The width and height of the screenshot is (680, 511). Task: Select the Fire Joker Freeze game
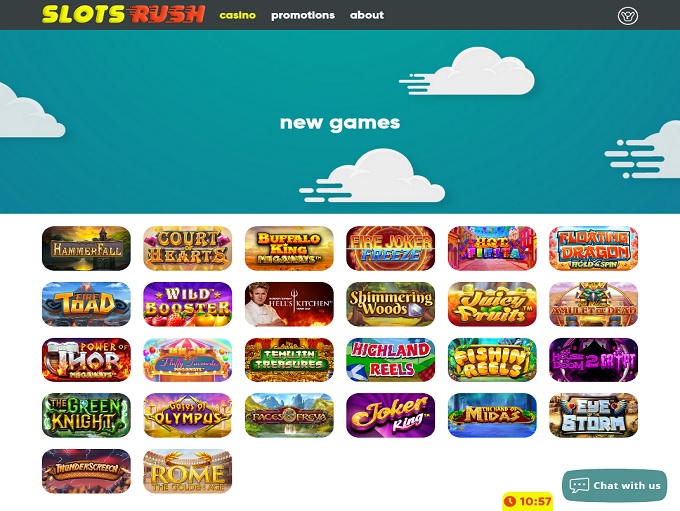tap(391, 248)
